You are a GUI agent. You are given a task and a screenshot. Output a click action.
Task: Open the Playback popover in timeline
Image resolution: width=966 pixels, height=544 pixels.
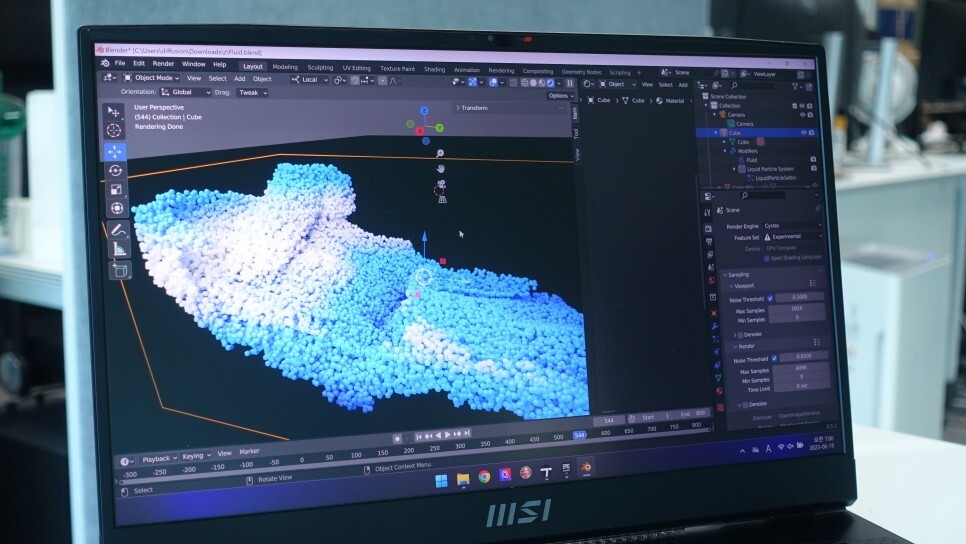click(x=159, y=458)
